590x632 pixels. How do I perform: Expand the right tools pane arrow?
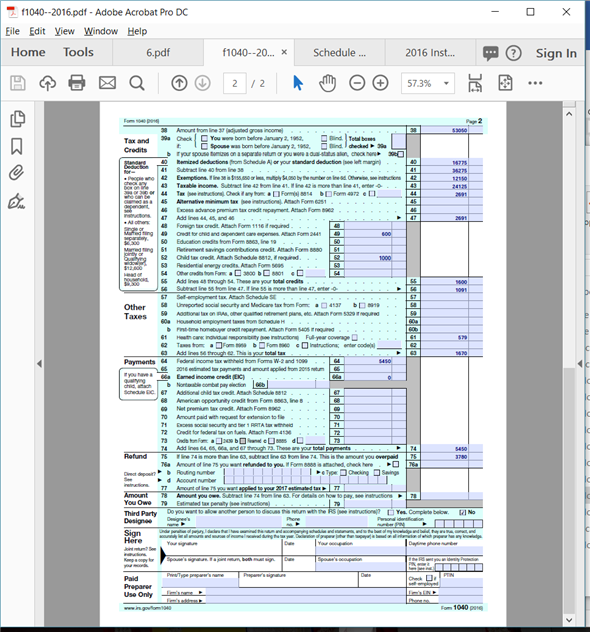(579, 364)
